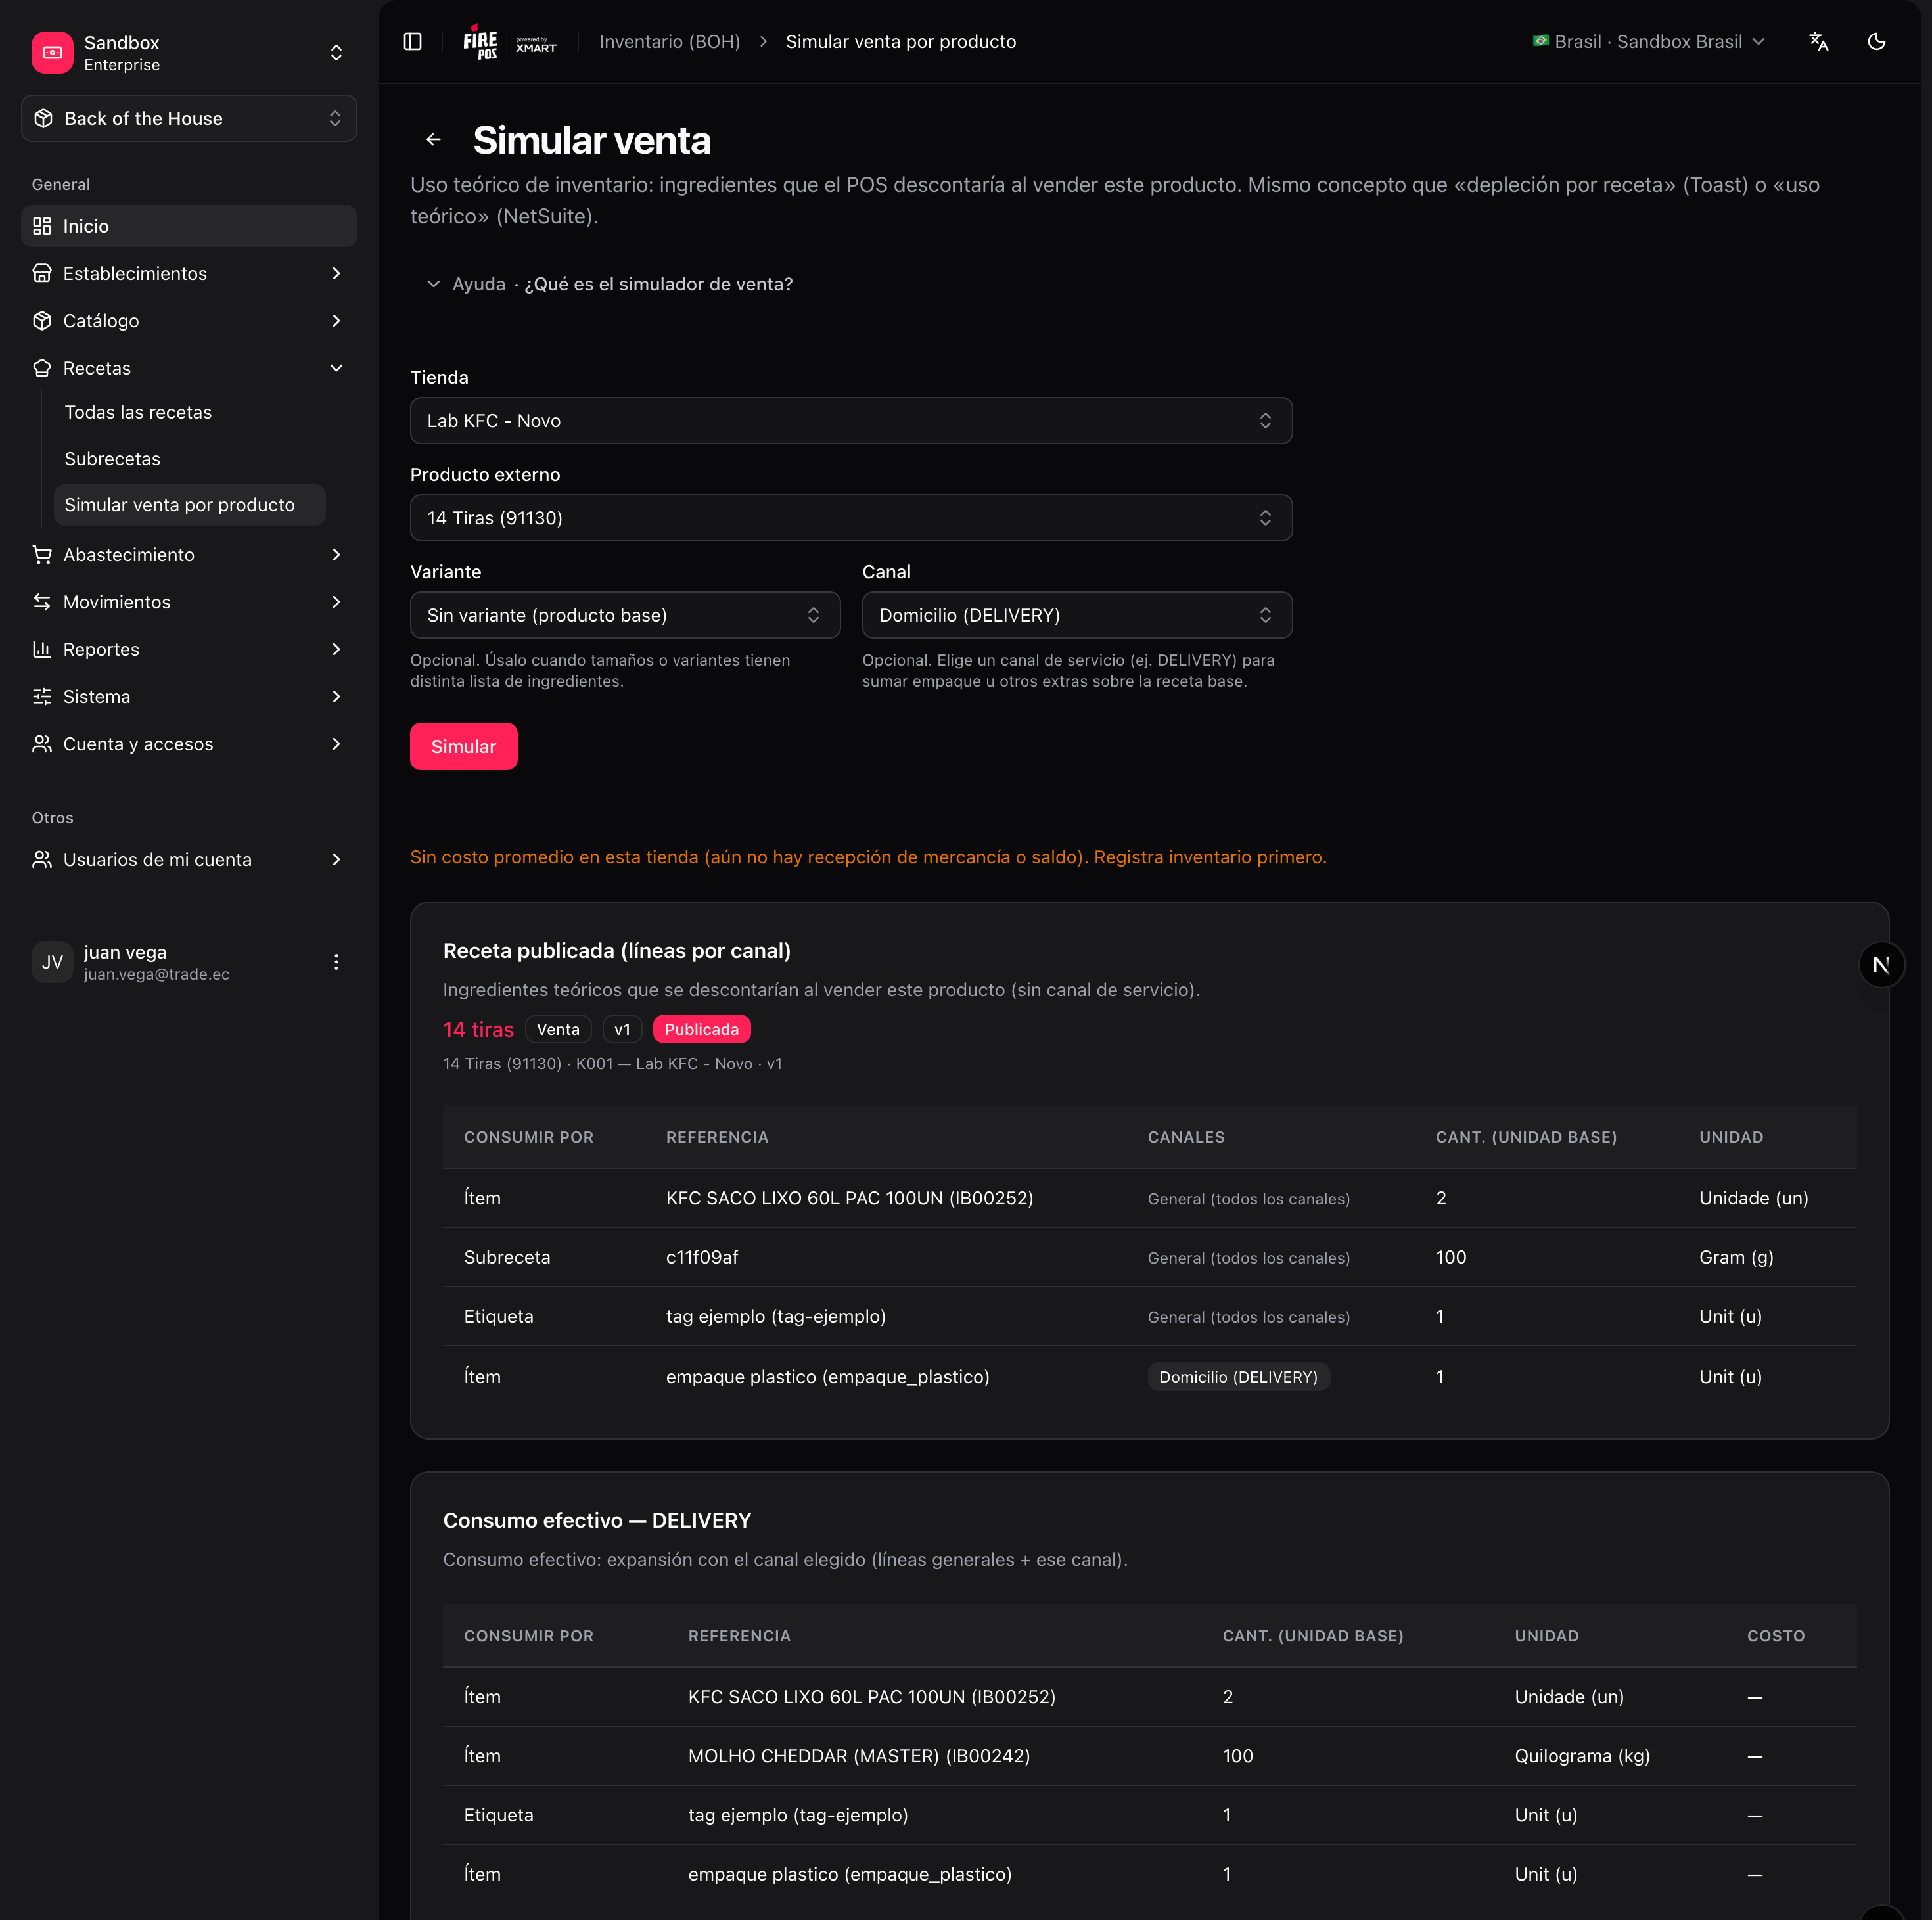1932x1920 pixels.
Task: Expand the Ayuda simulador de venta section
Action: point(611,284)
